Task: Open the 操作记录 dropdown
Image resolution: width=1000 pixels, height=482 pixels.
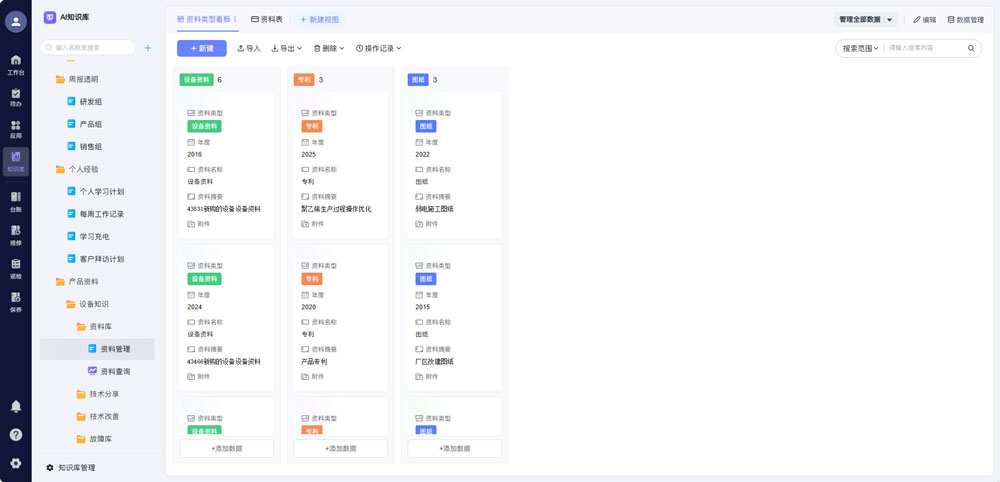Action: coord(379,48)
